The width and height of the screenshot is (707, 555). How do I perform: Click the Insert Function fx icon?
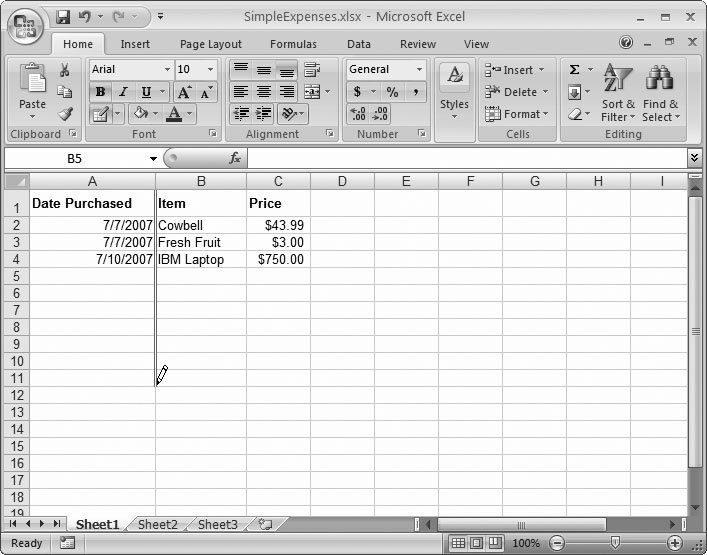point(235,158)
